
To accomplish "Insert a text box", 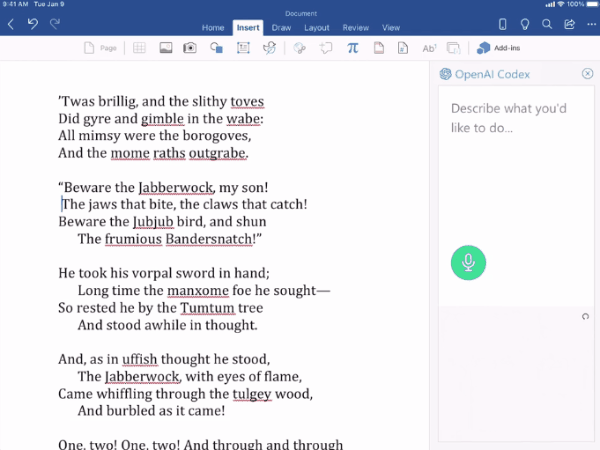I will coord(243,48).
